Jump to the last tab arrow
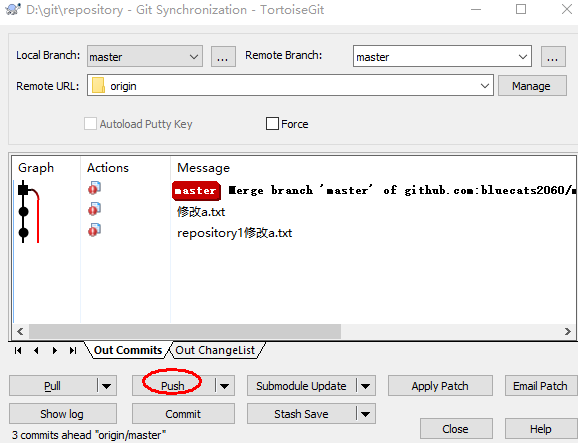 point(73,350)
